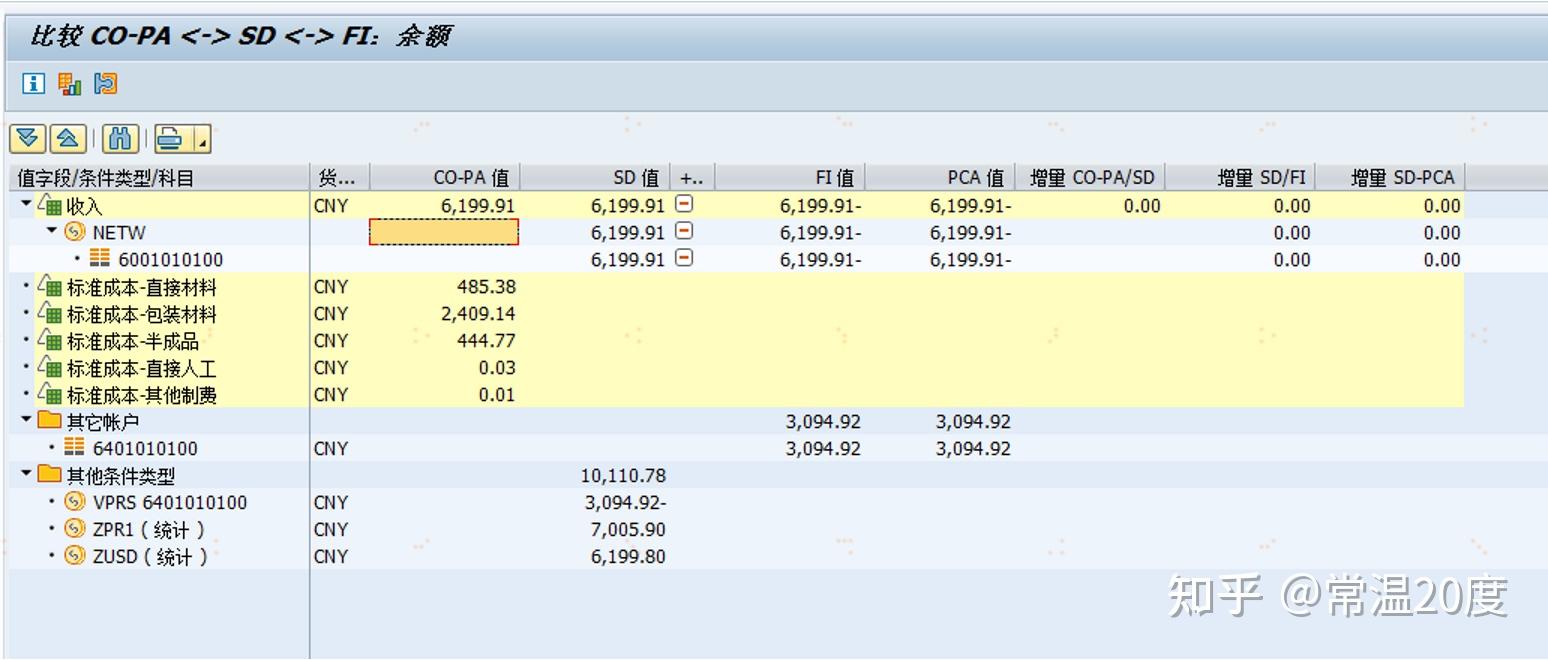Collapse the 其它帐户 folder node

[x=24, y=421]
